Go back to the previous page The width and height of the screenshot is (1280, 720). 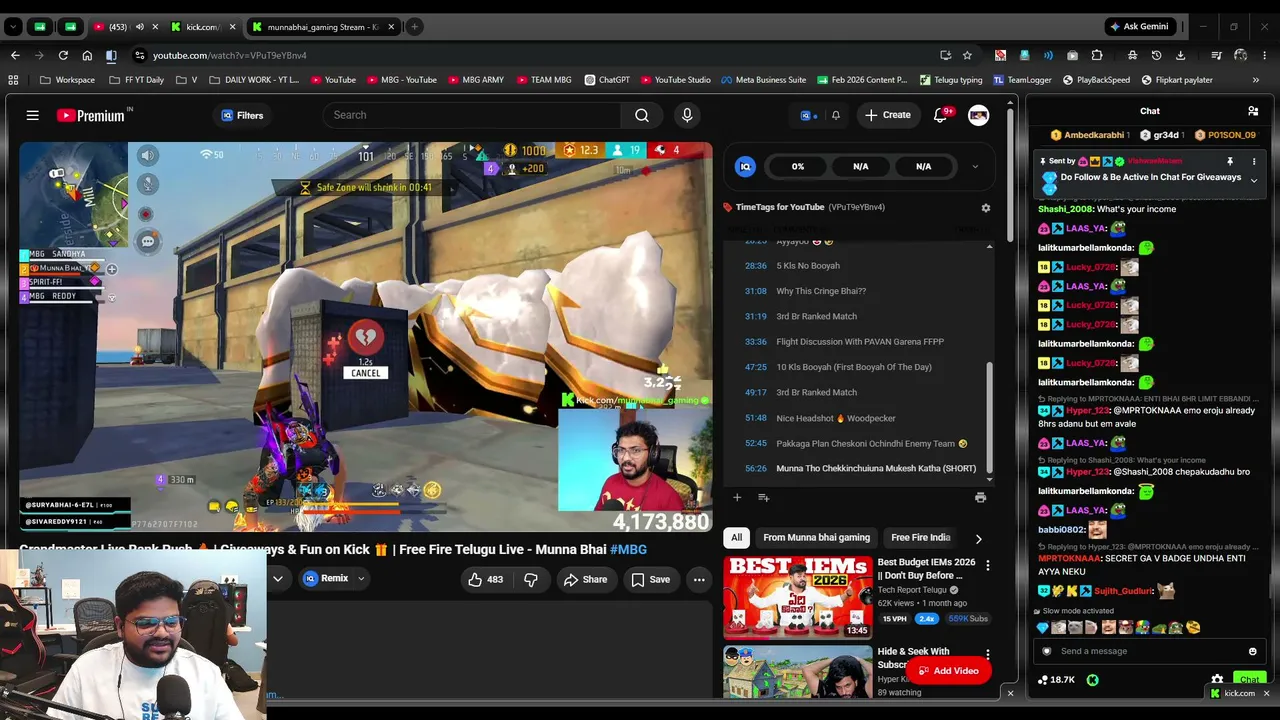tap(15, 55)
